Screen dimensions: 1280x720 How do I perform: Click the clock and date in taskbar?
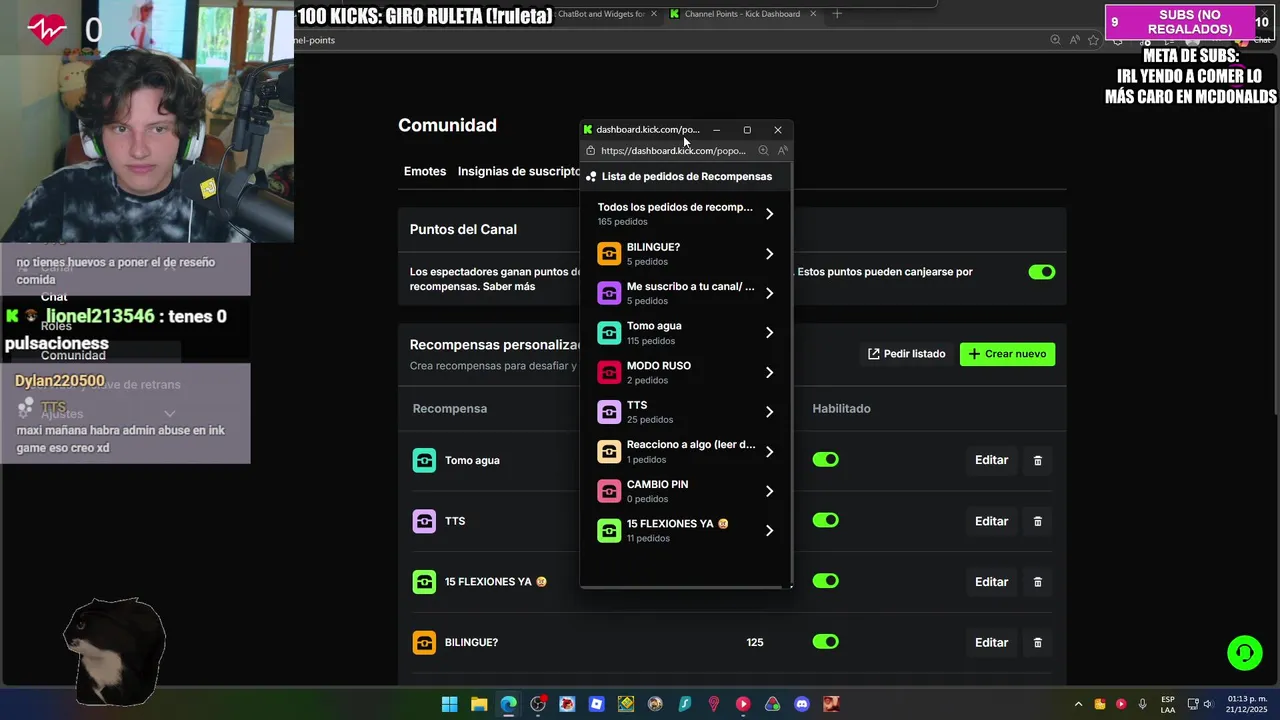pyautogui.click(x=1247, y=704)
